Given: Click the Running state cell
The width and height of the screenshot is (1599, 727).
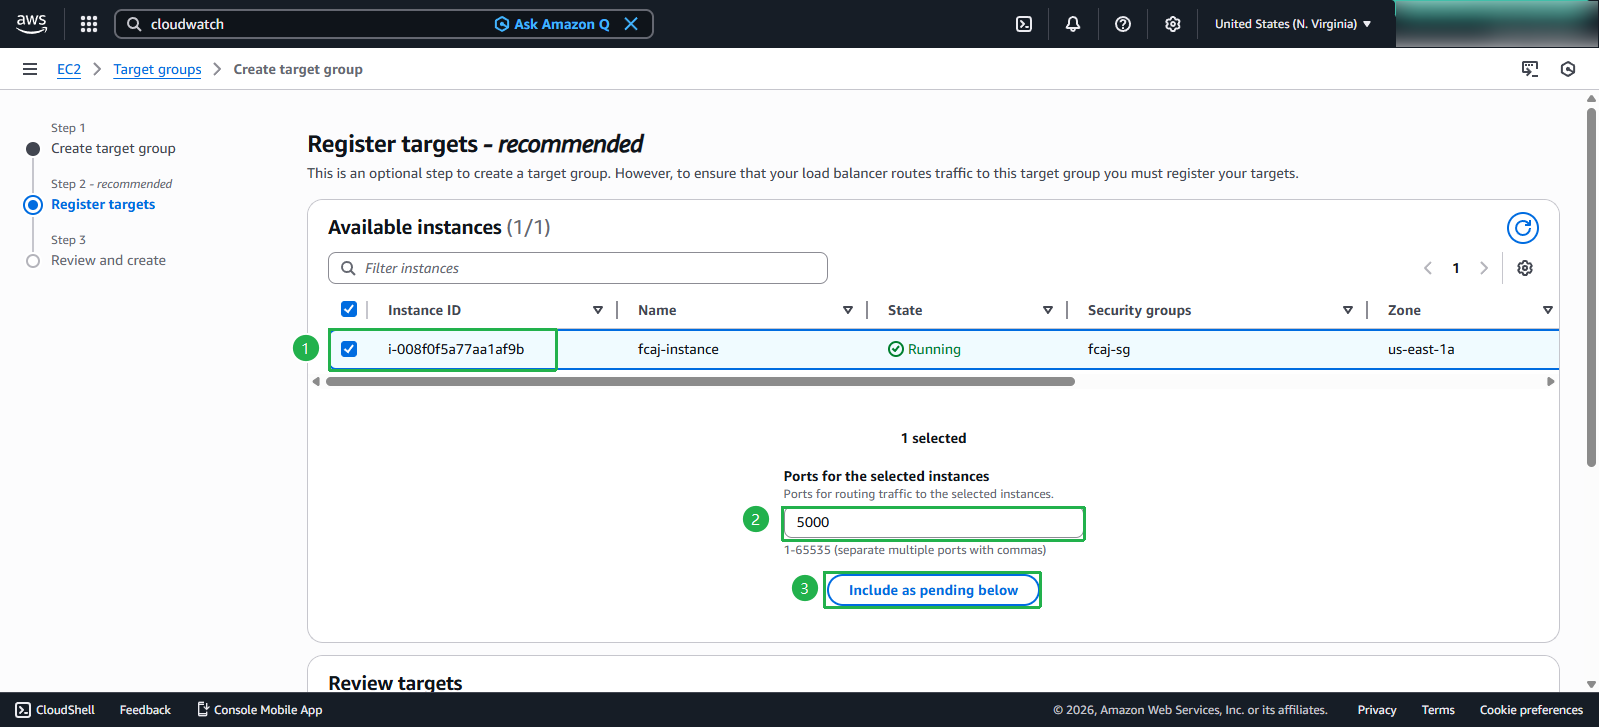Looking at the screenshot, I should tap(924, 349).
